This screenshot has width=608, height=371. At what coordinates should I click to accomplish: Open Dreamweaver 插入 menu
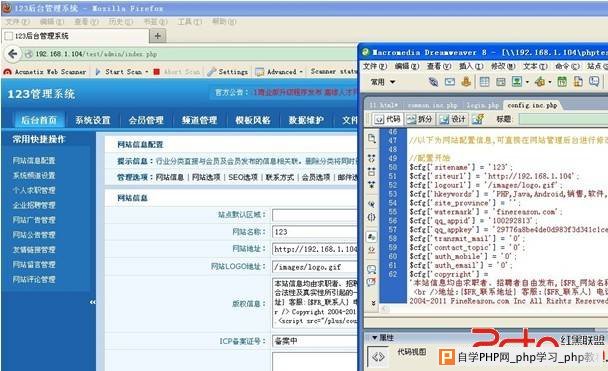(x=472, y=66)
